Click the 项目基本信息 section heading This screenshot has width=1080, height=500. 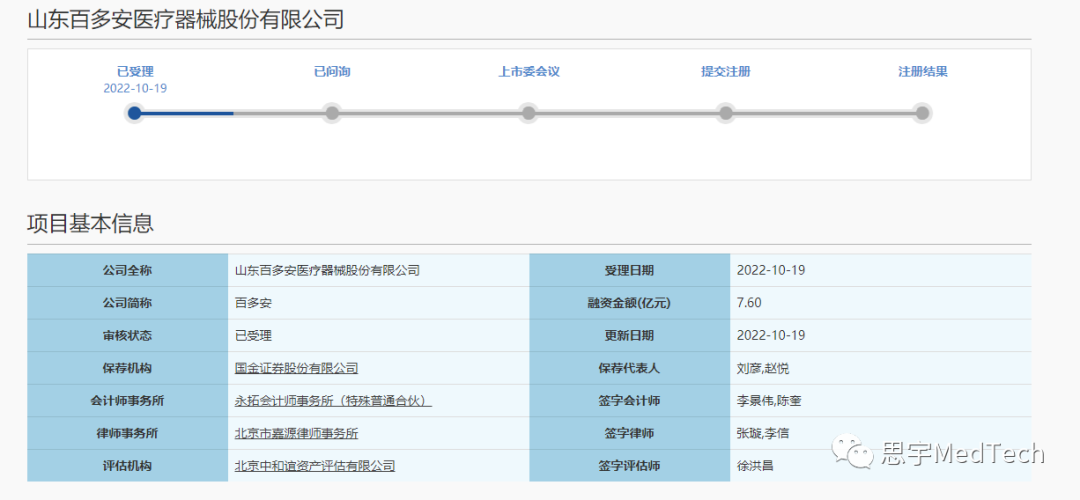click(90, 224)
